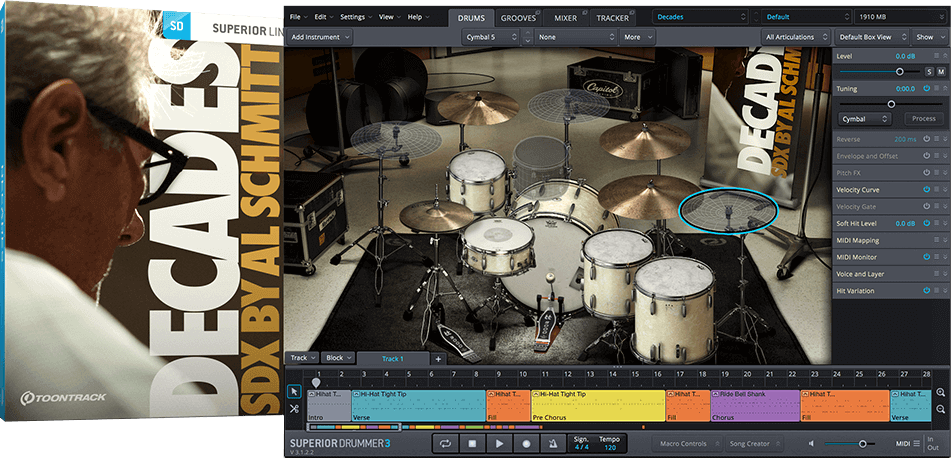Open the Show dropdown

(x=929, y=37)
